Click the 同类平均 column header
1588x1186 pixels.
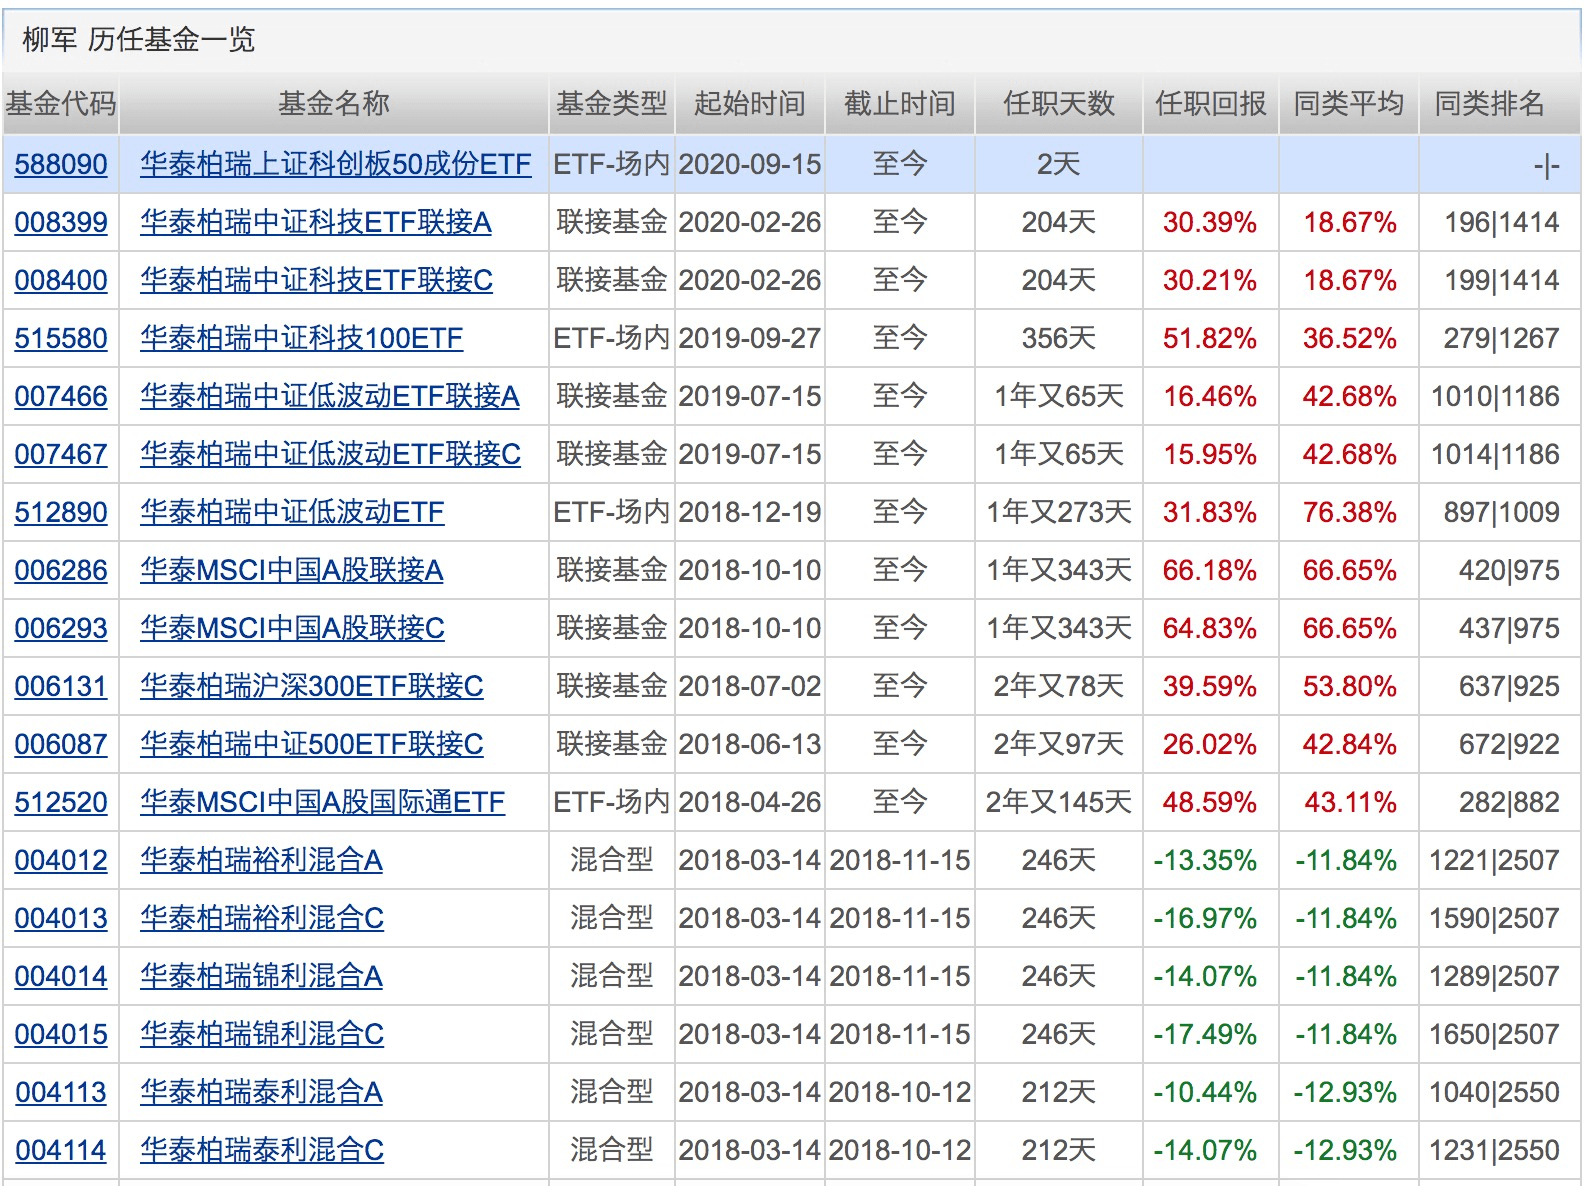[x=1349, y=104]
